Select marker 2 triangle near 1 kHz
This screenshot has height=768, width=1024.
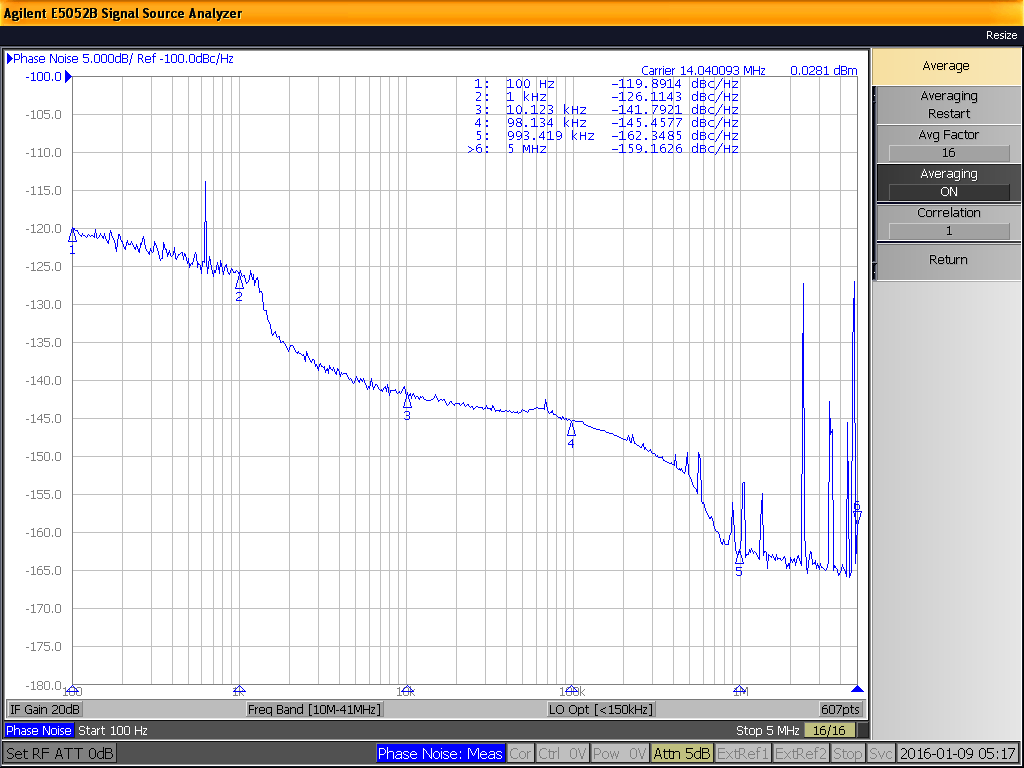tap(240, 282)
